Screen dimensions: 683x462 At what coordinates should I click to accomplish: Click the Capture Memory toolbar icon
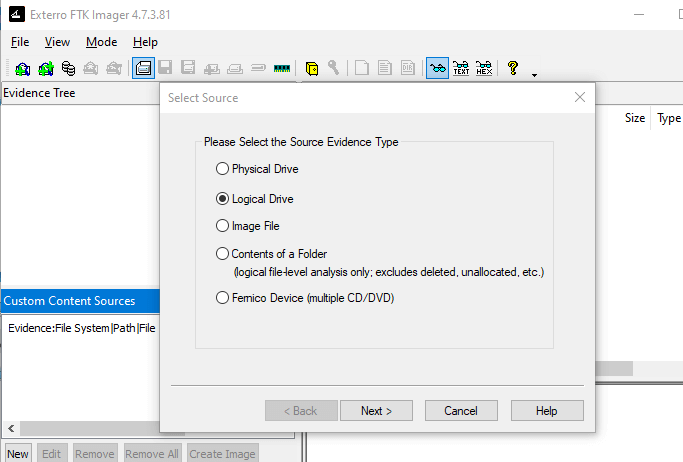(281, 69)
